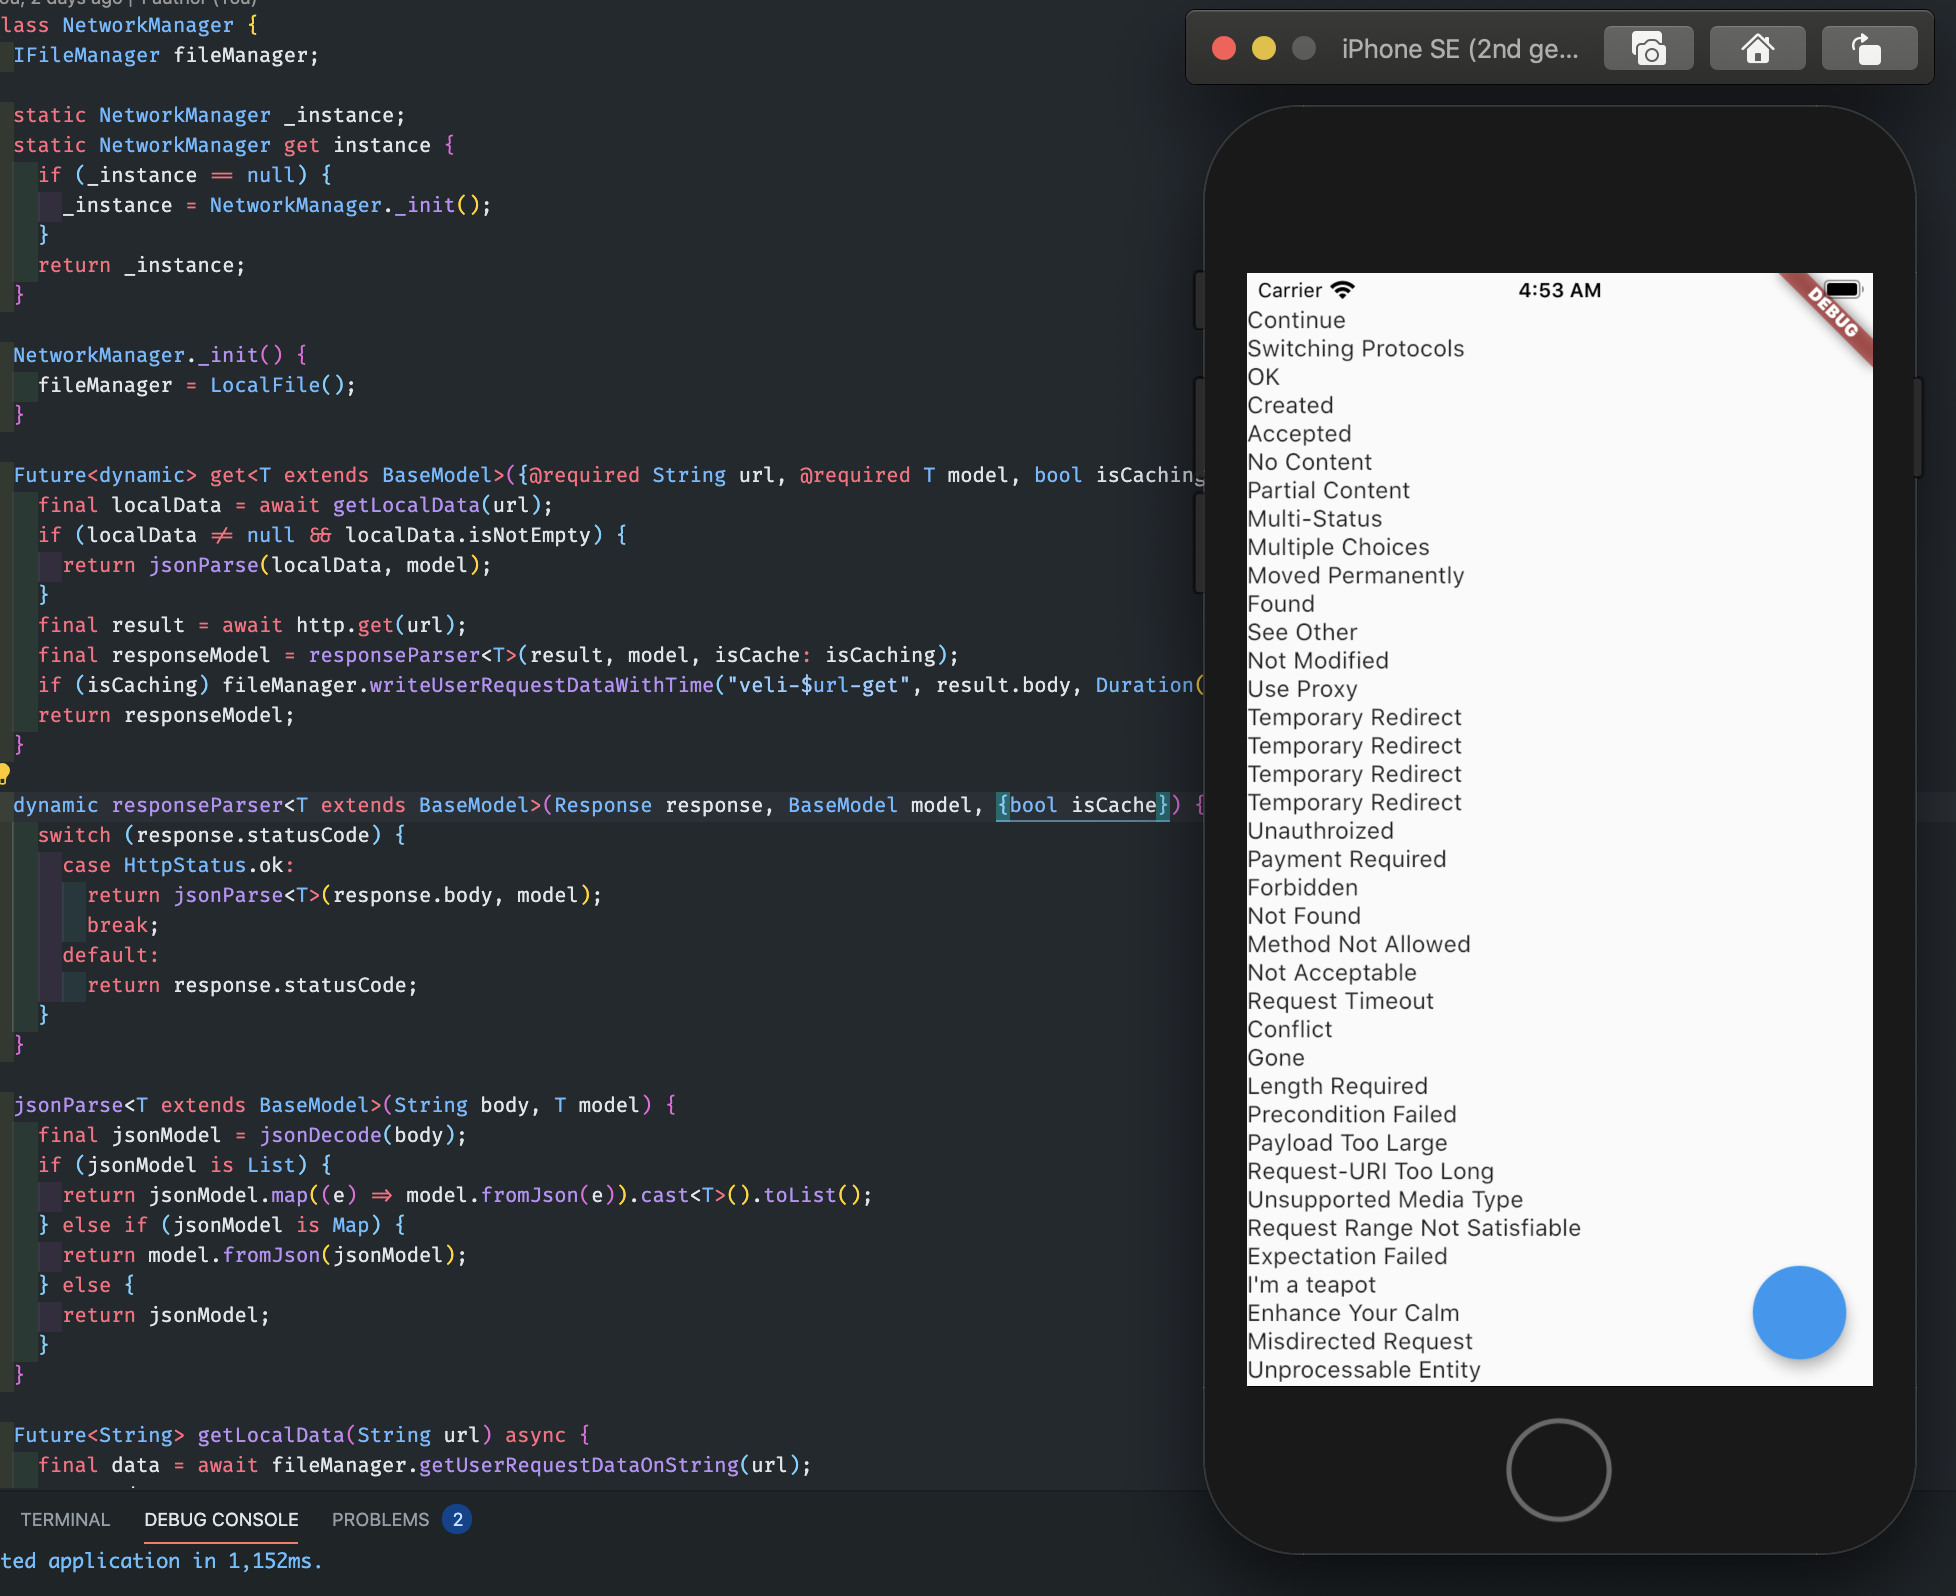Click the battery indicator on the simulator

click(x=1841, y=289)
